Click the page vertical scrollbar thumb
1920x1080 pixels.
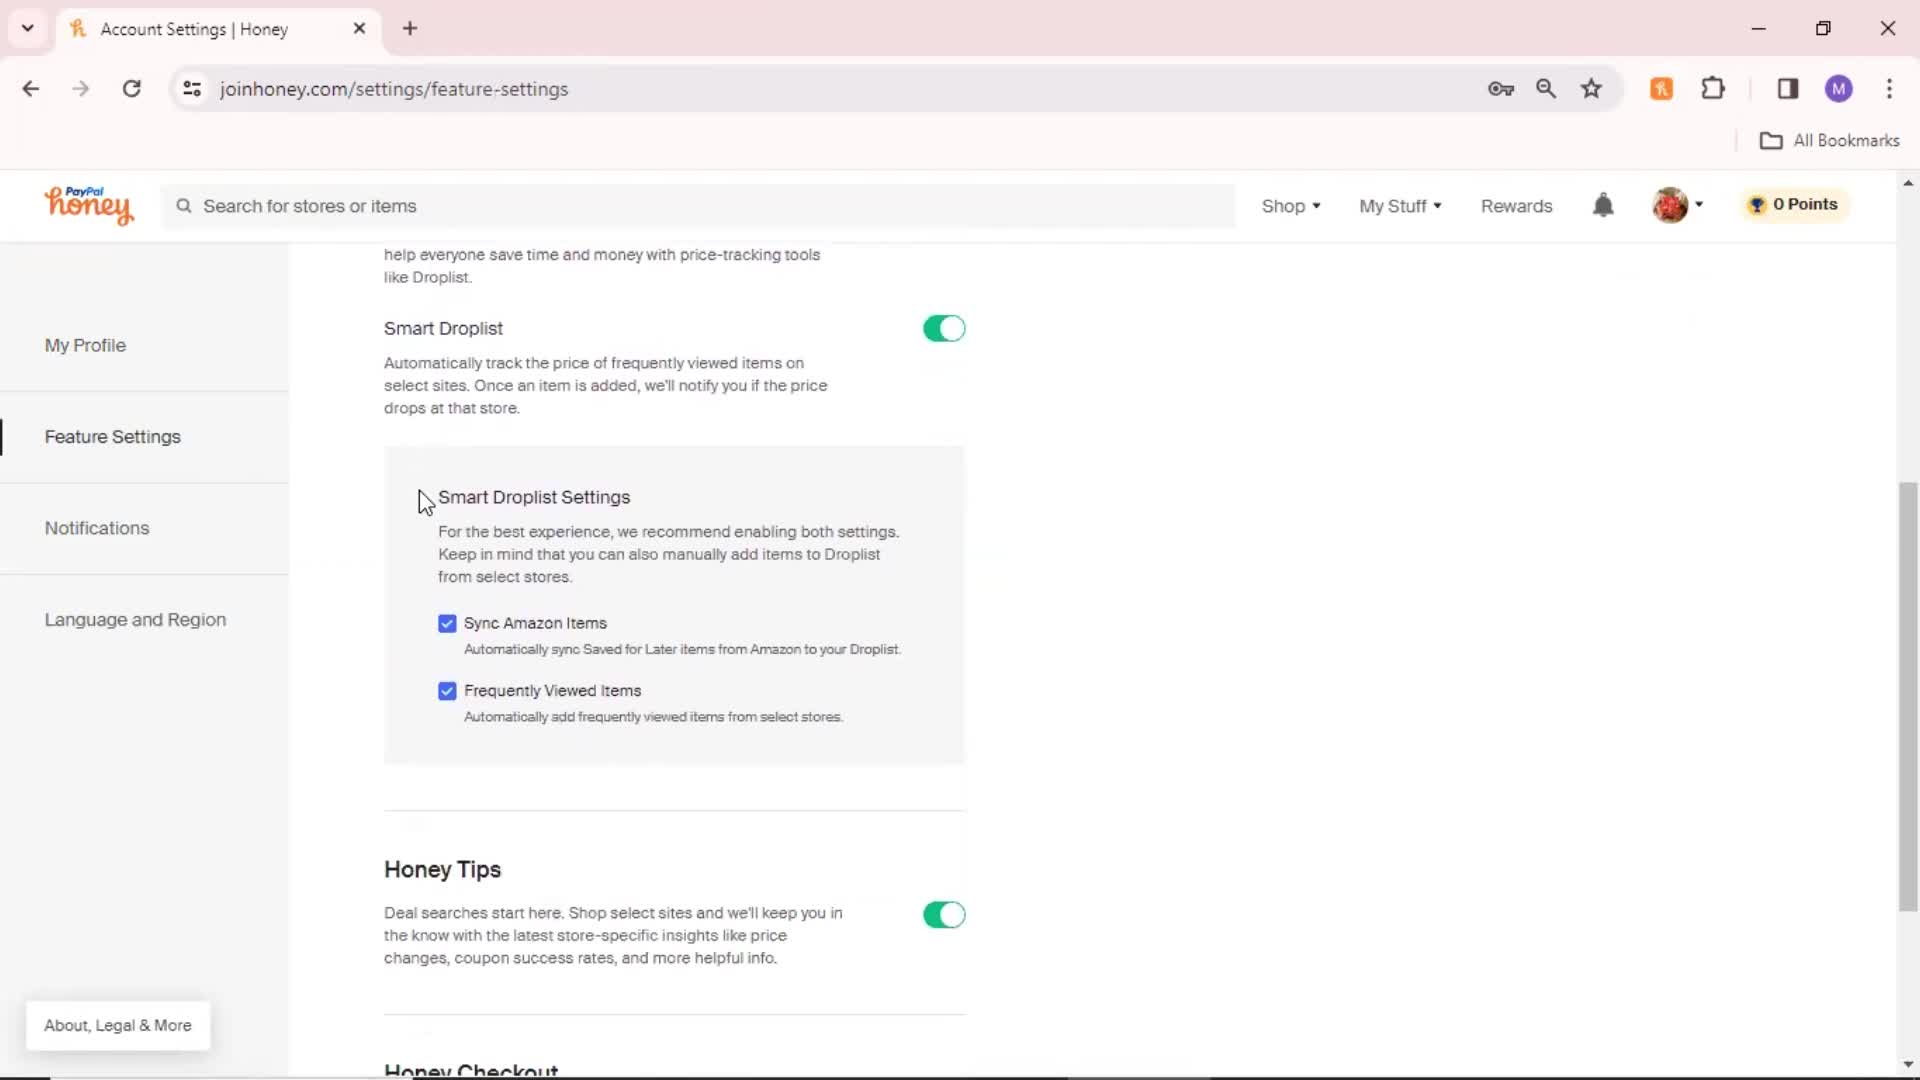[x=1908, y=697]
